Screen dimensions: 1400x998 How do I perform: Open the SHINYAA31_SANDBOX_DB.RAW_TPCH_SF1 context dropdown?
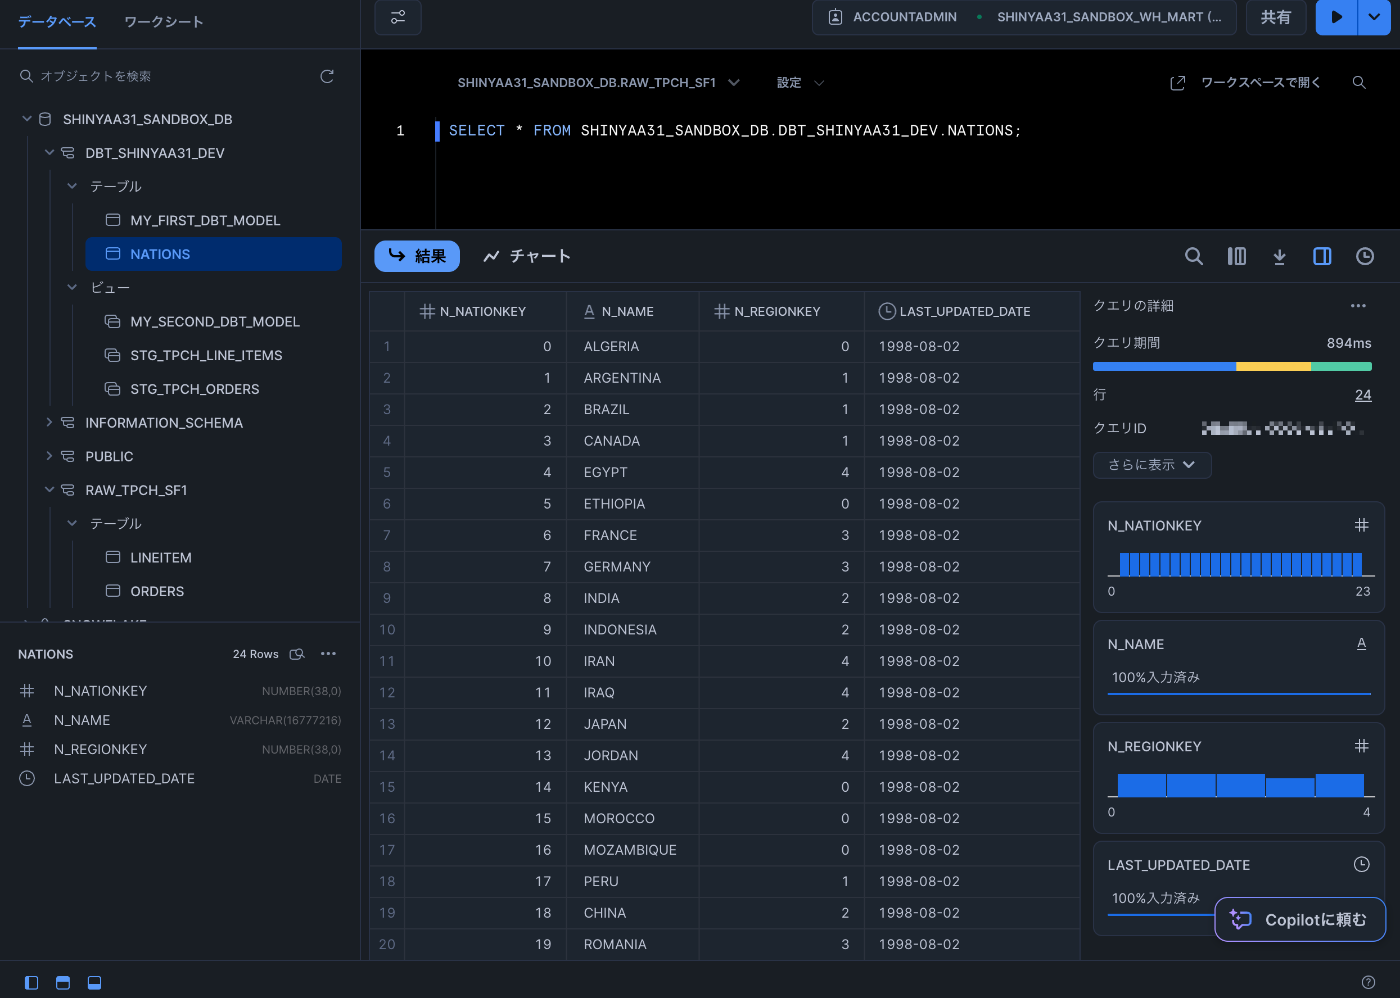click(x=598, y=83)
